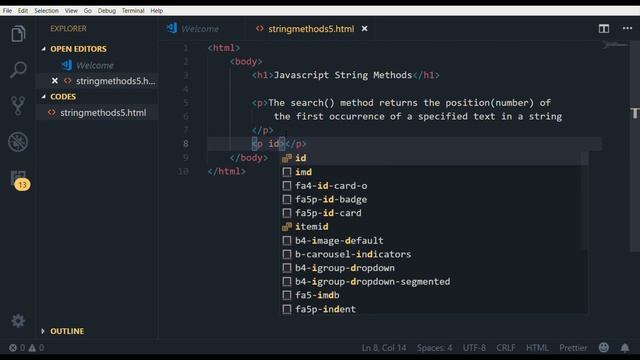
Task: Click the suggestion list scrollbar
Action: coord(585,200)
